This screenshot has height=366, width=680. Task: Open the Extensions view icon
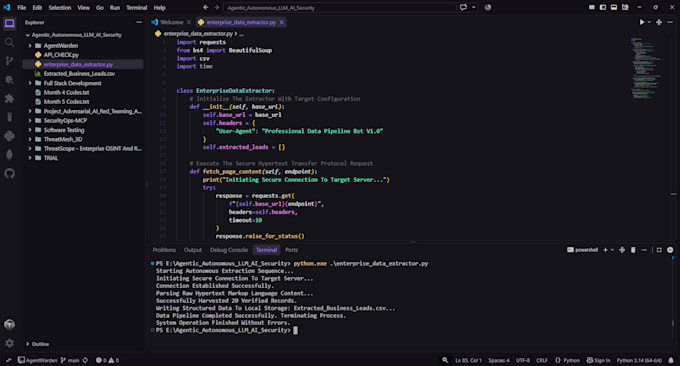click(10, 98)
